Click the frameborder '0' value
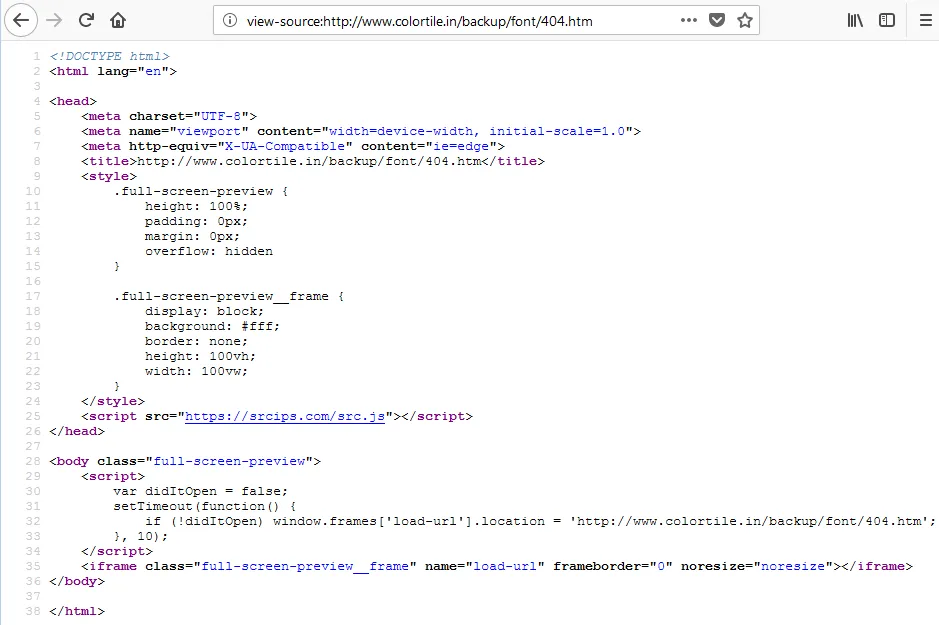The width and height of the screenshot is (939, 625). [661, 566]
